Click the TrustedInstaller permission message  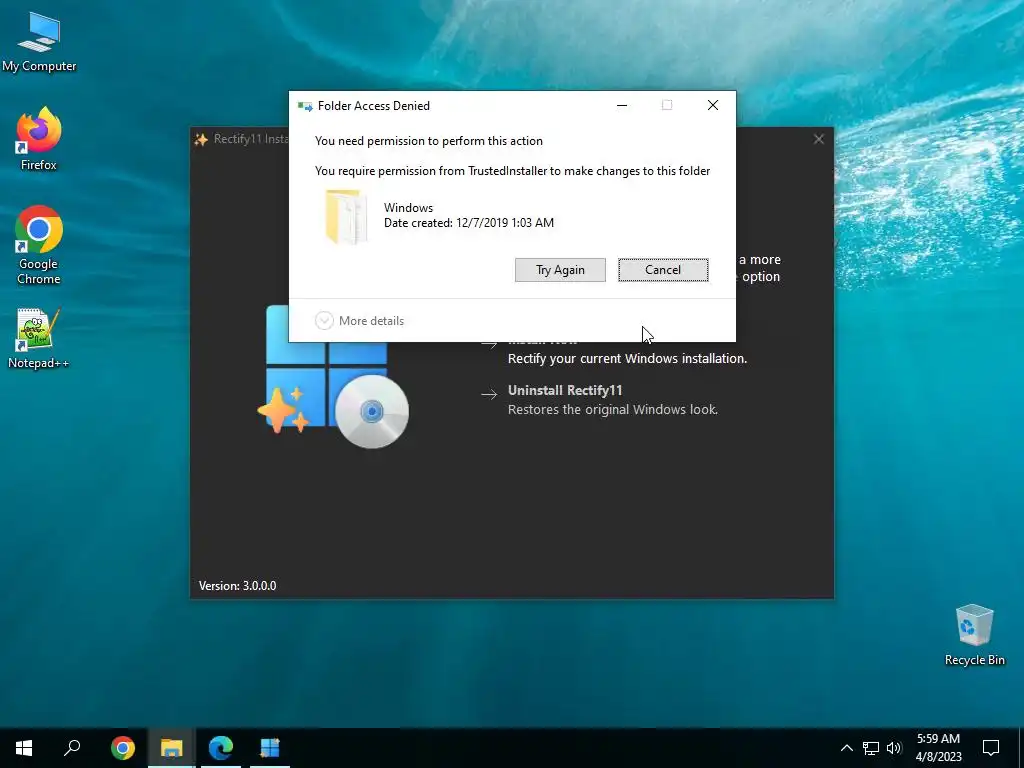(x=513, y=171)
